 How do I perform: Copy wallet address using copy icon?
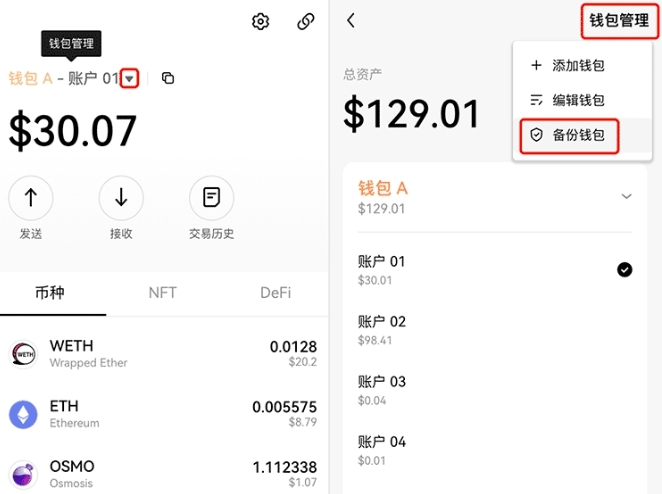(x=168, y=78)
